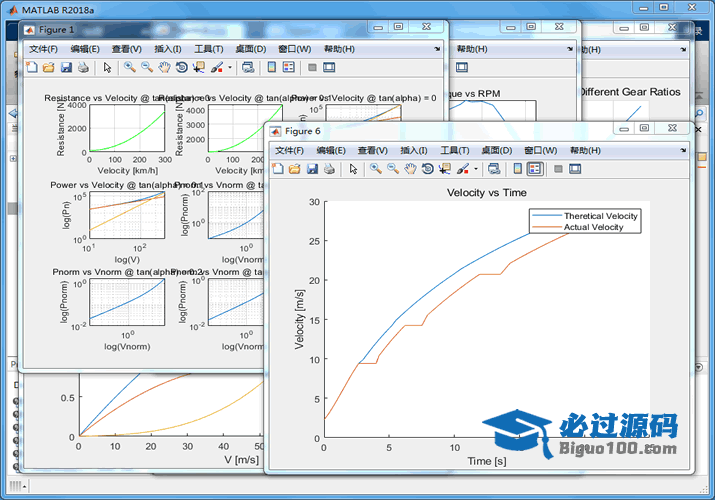Open 工具(T) menu in Figure 6

455,150
